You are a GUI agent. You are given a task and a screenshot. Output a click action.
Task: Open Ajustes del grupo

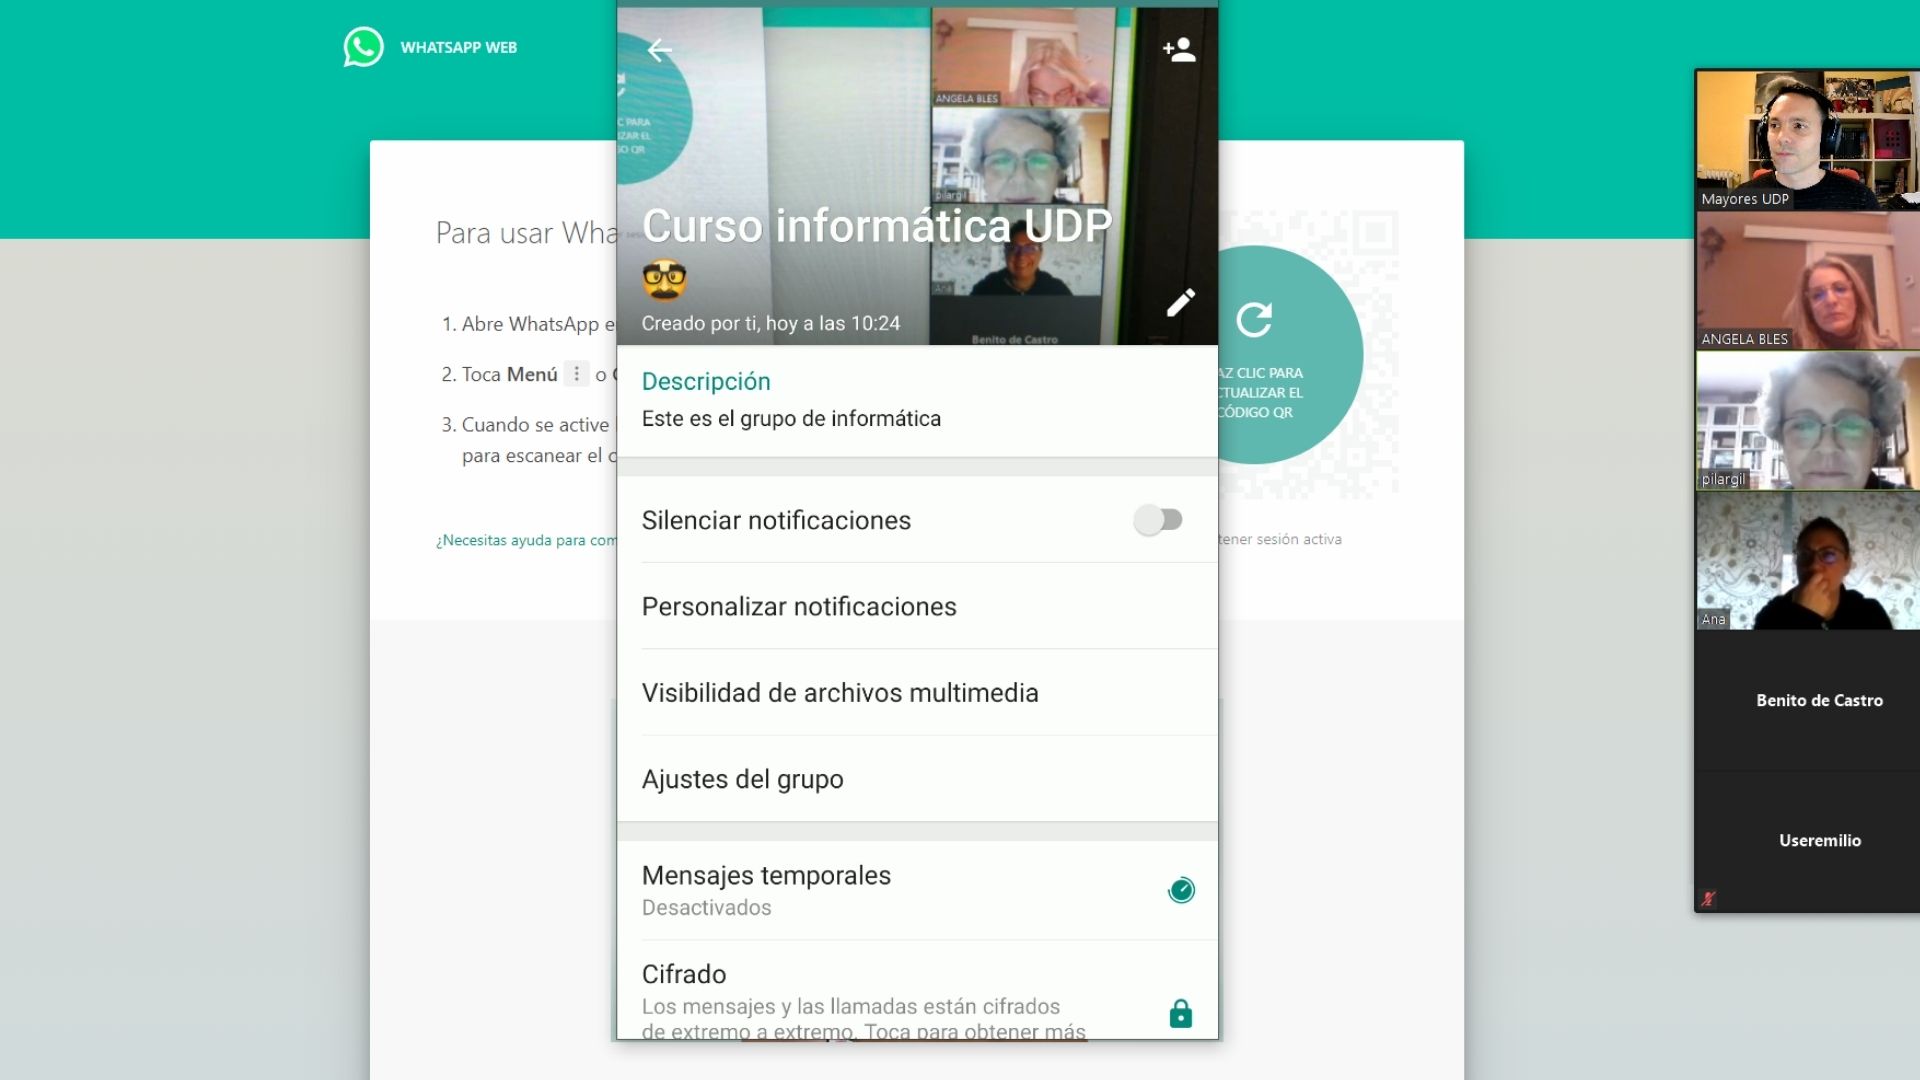(917, 779)
